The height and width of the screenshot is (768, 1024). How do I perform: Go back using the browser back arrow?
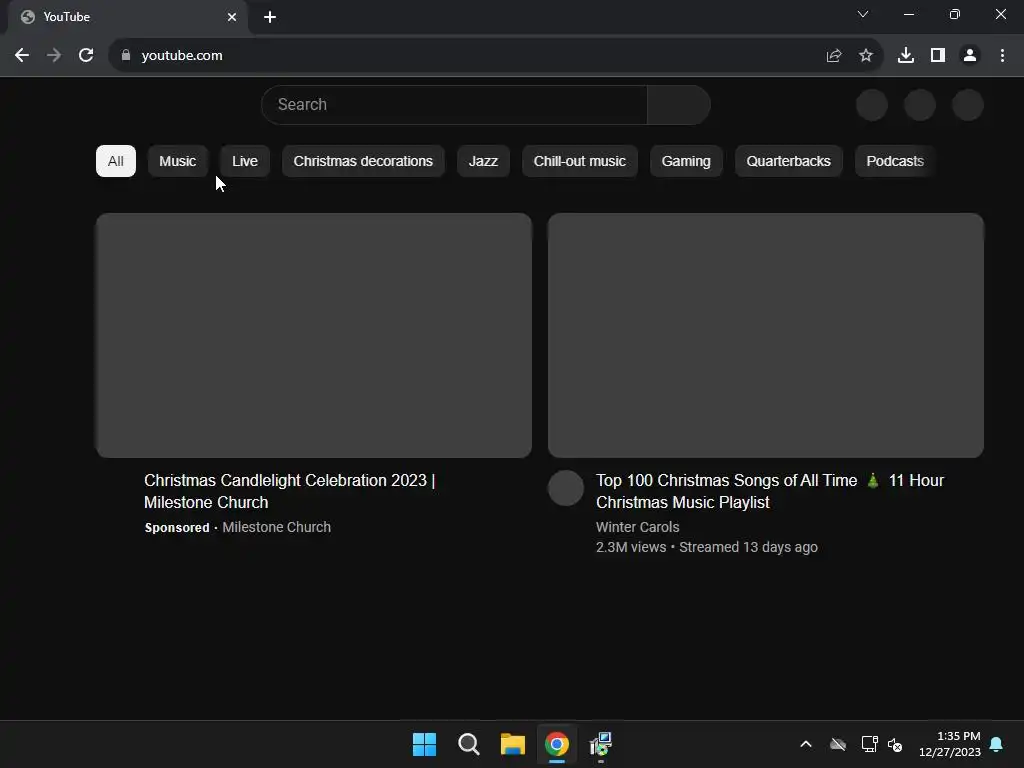[22, 56]
